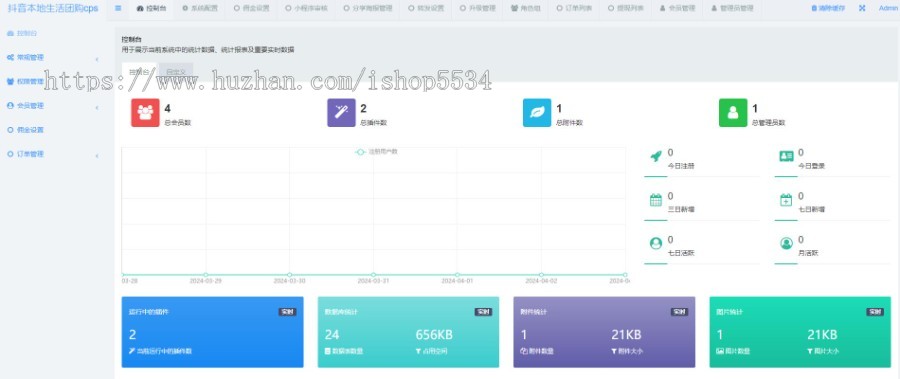Switch to the 佣金设置 top tab
This screenshot has height=379, width=900.
click(251, 9)
